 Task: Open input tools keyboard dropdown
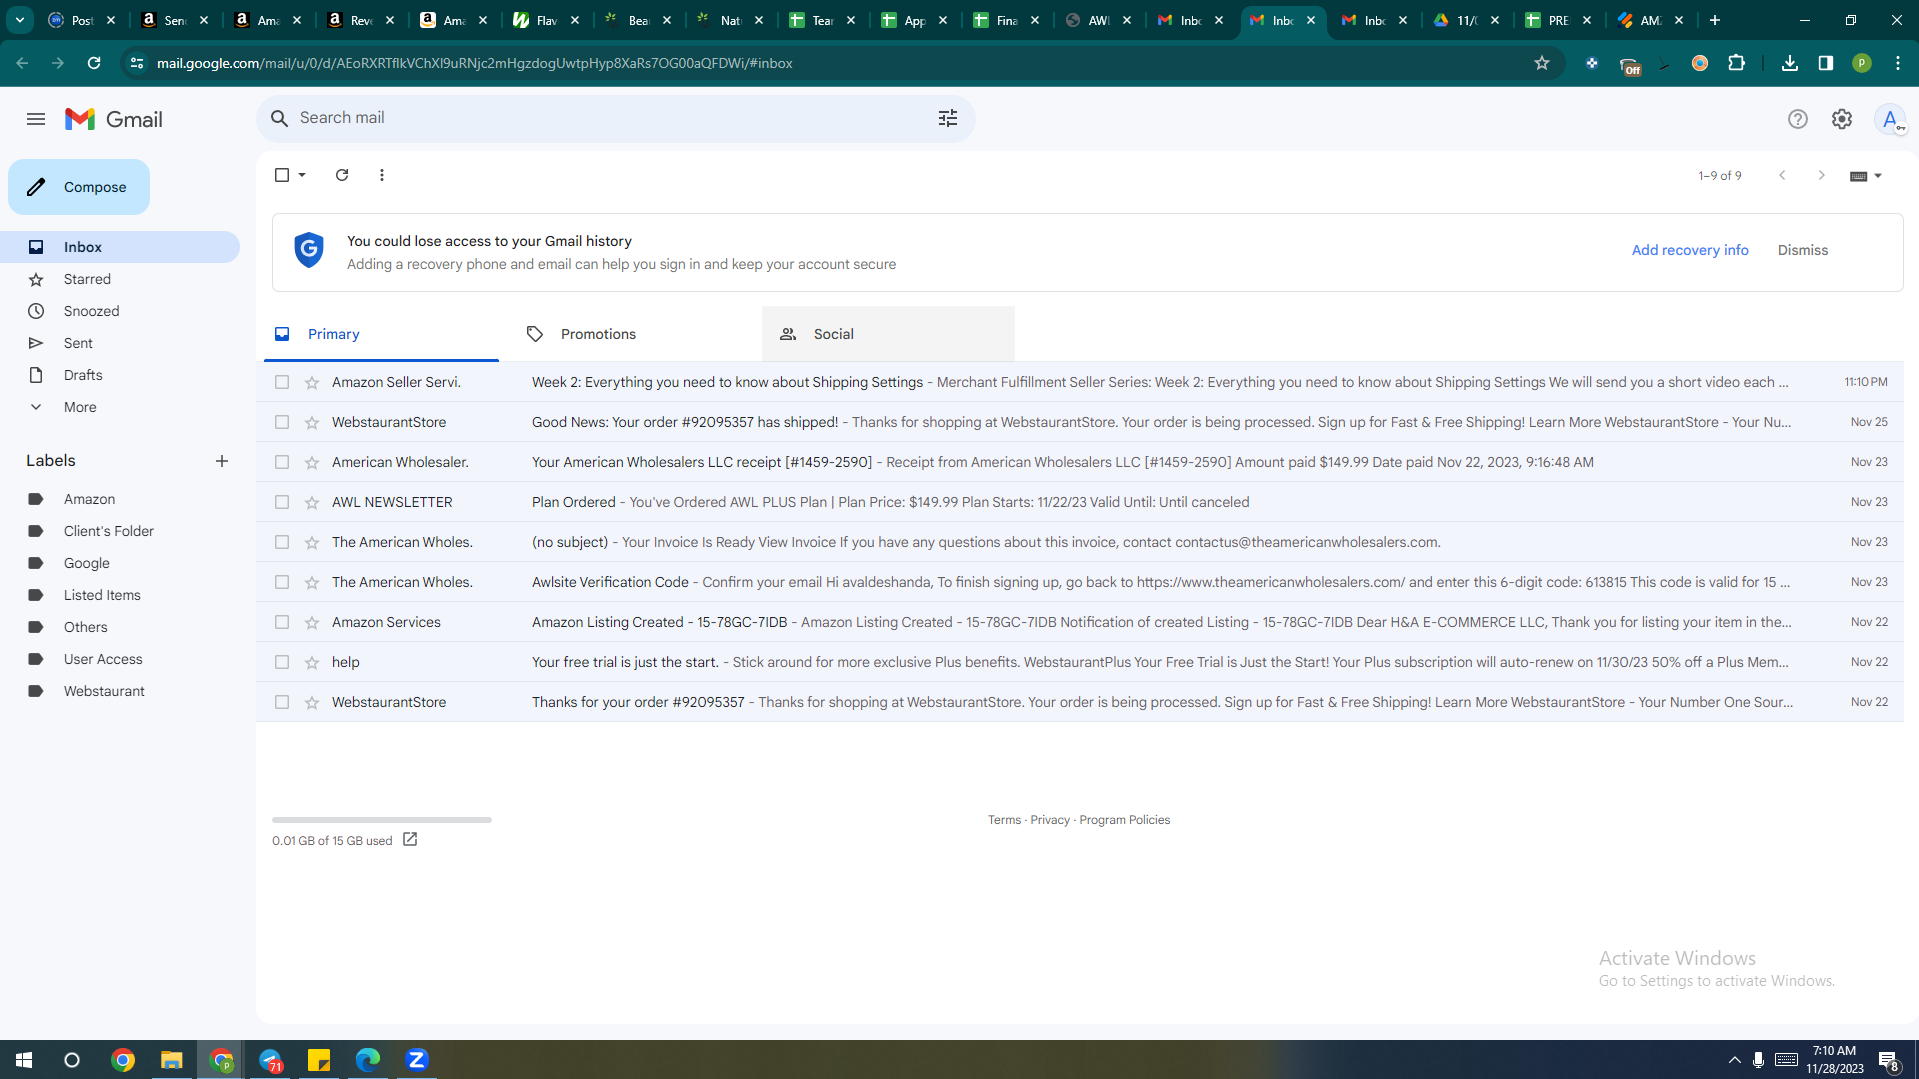pos(1866,176)
